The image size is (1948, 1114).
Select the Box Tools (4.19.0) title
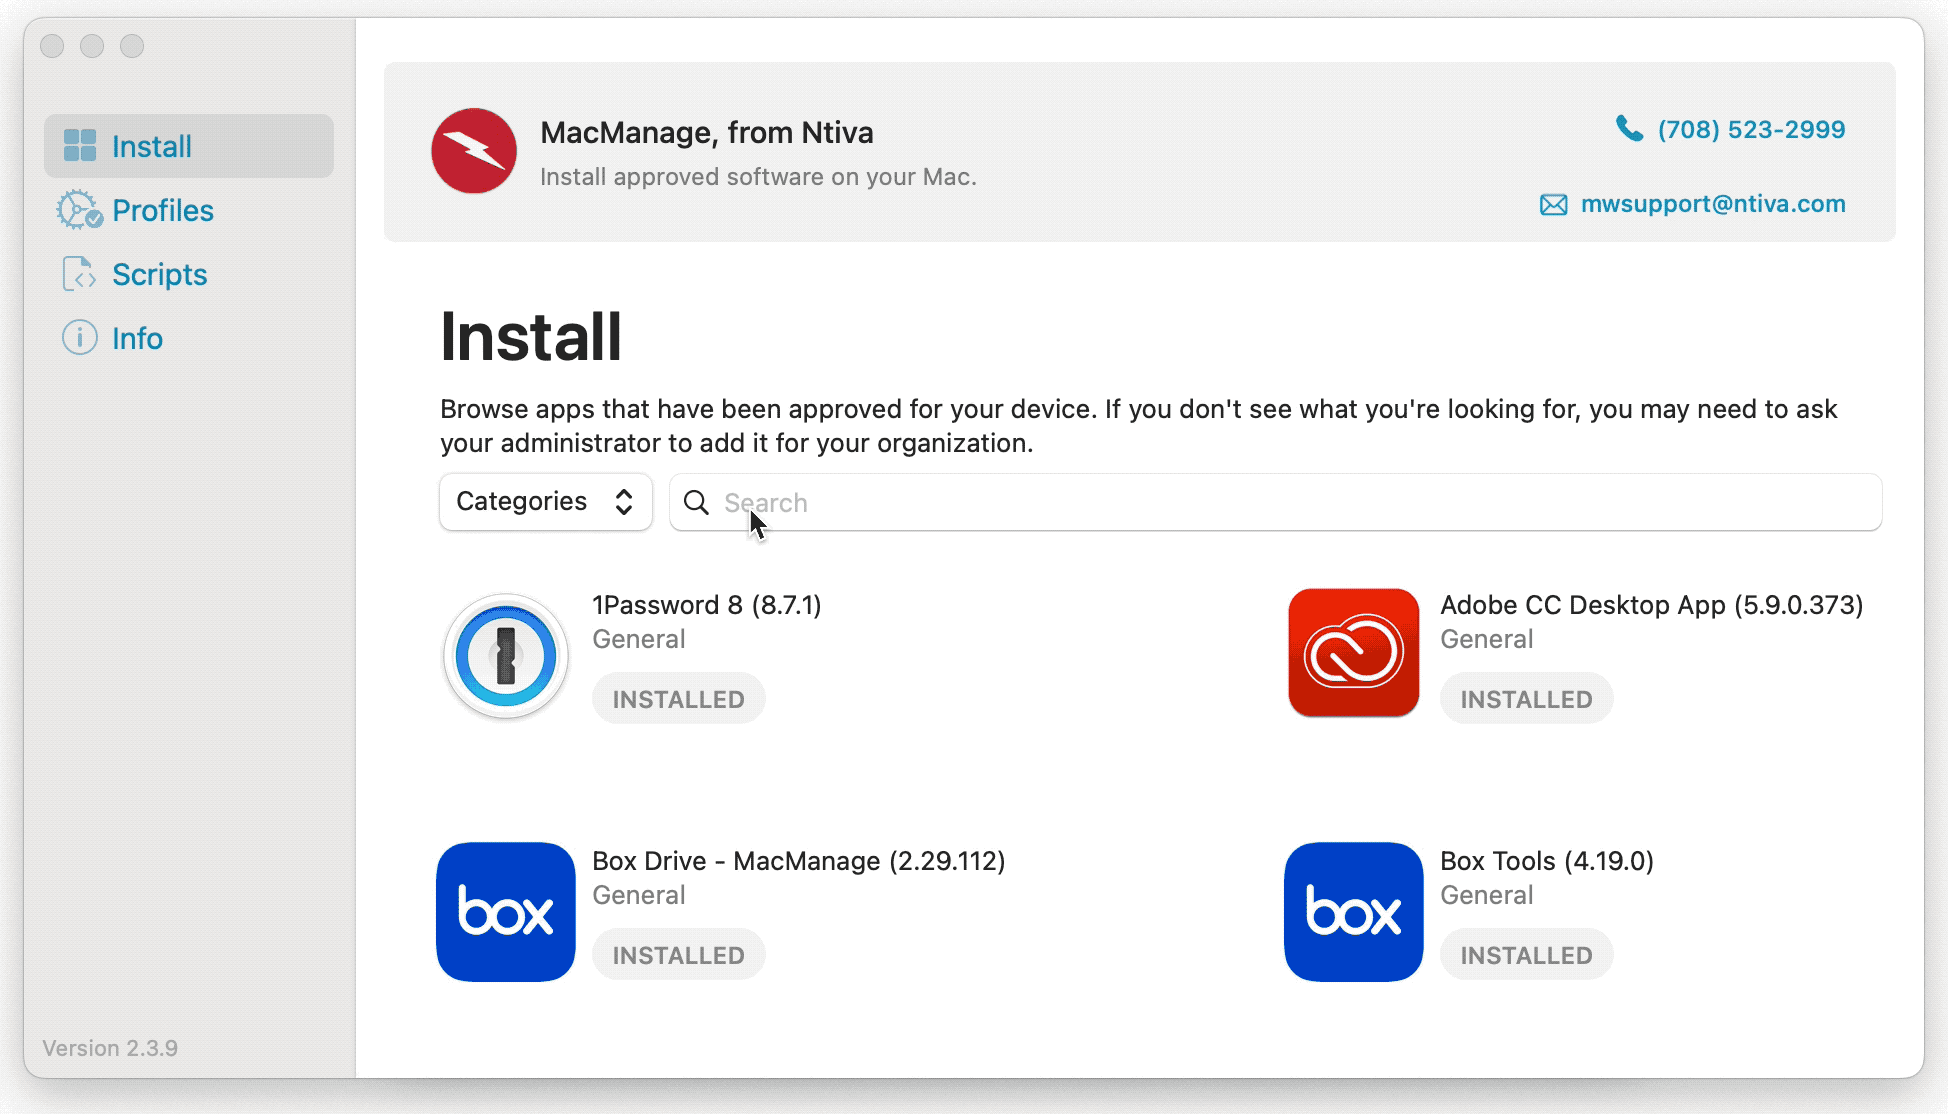click(1547, 861)
